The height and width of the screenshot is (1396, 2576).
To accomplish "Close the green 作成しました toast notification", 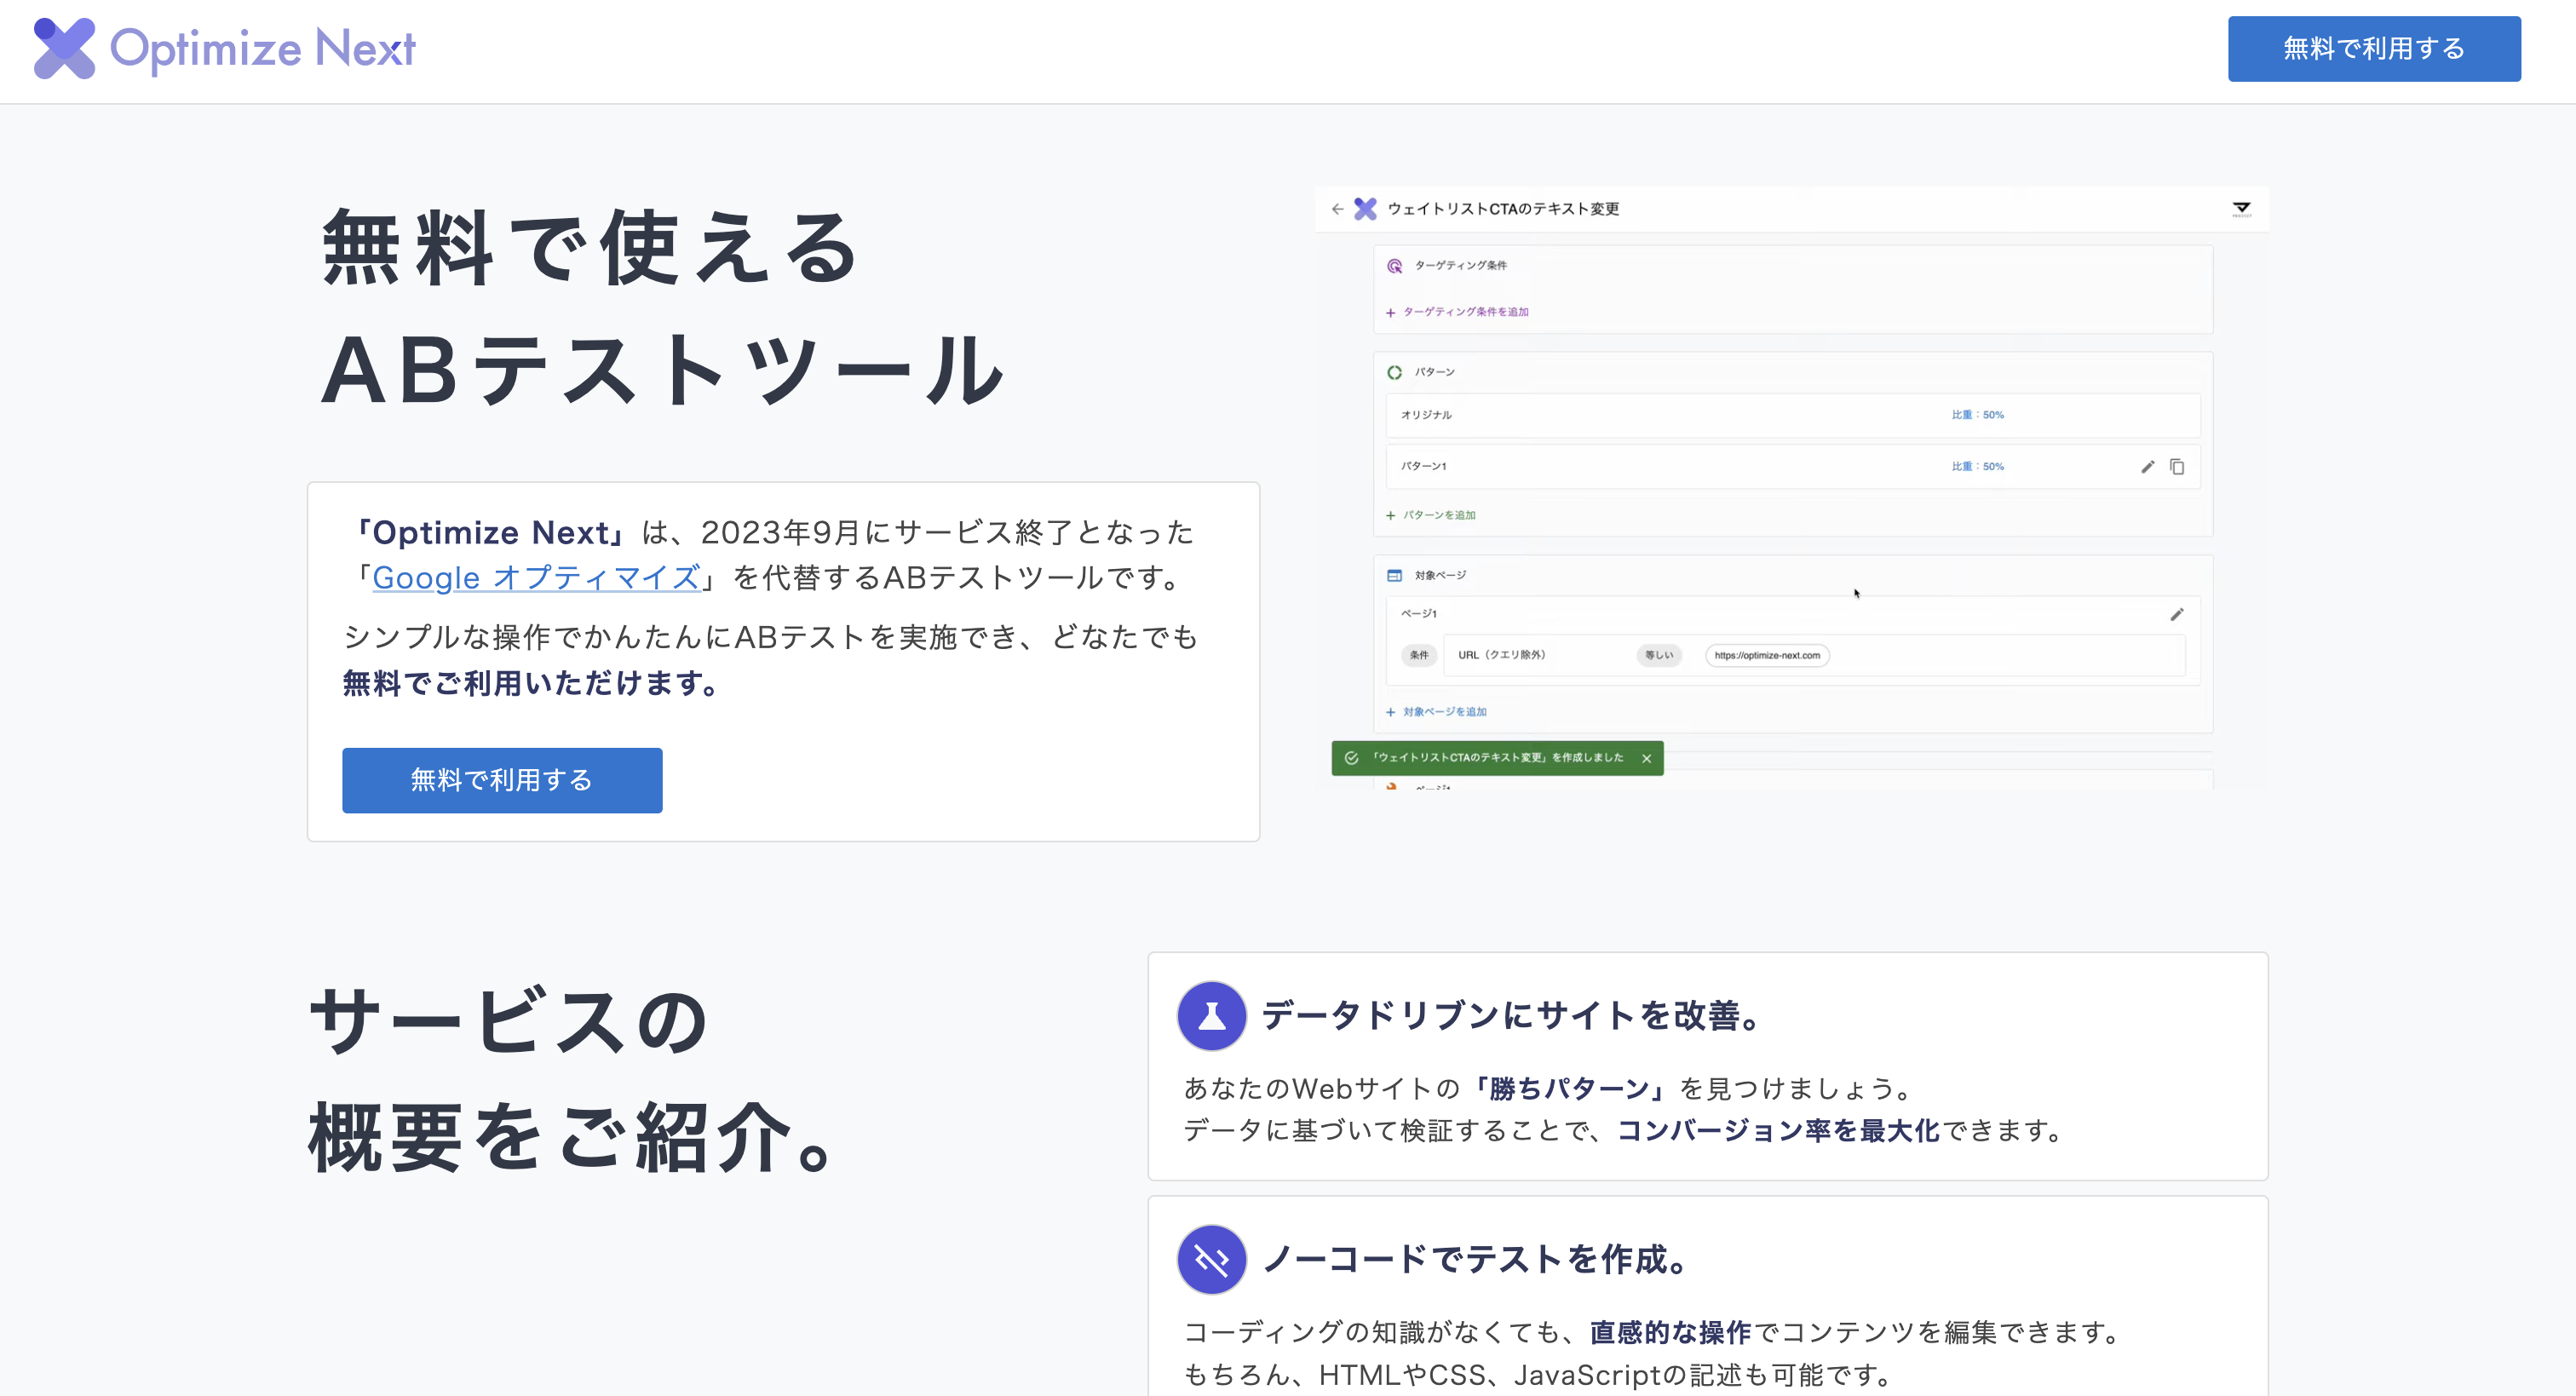I will [1646, 758].
